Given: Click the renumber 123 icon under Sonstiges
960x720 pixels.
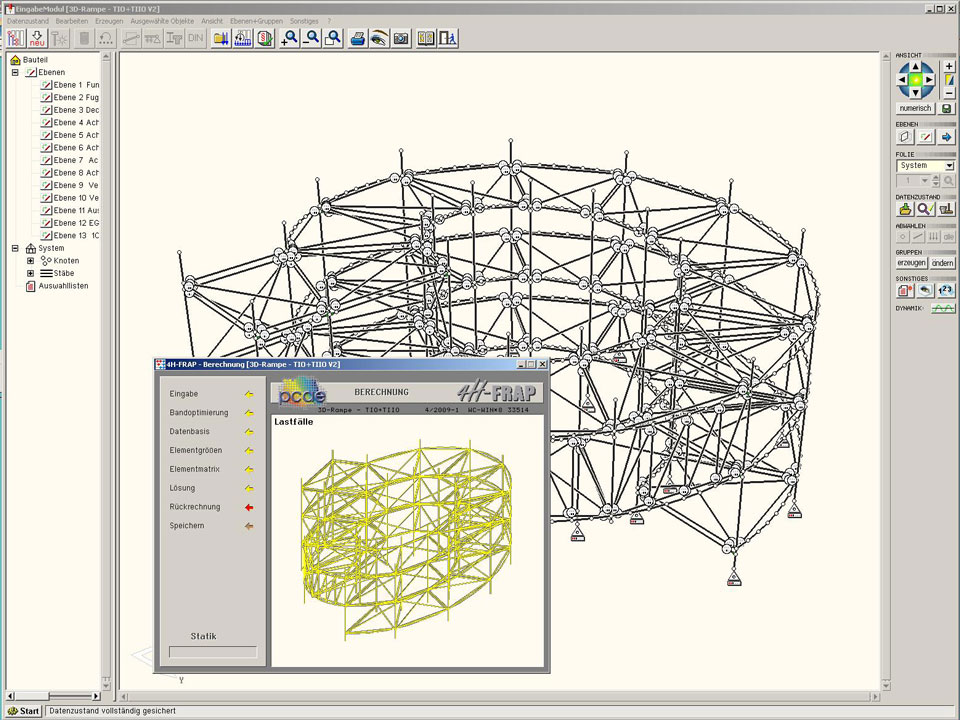Looking at the screenshot, I should (x=946, y=290).
